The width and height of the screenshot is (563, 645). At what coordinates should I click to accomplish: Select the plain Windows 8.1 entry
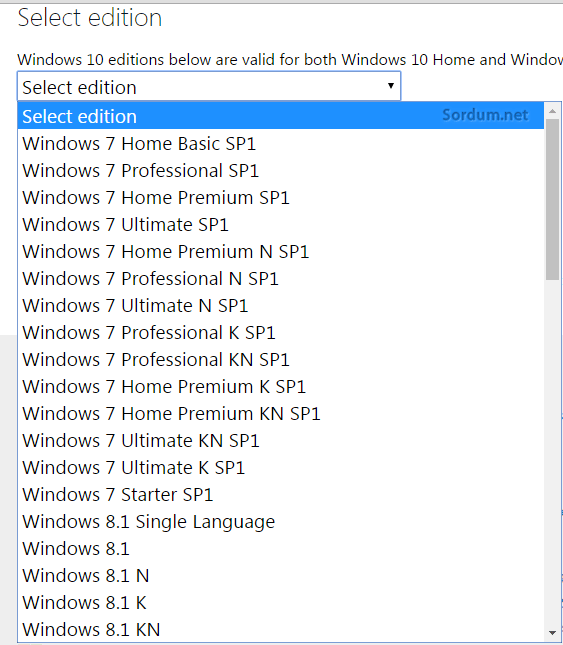281,549
